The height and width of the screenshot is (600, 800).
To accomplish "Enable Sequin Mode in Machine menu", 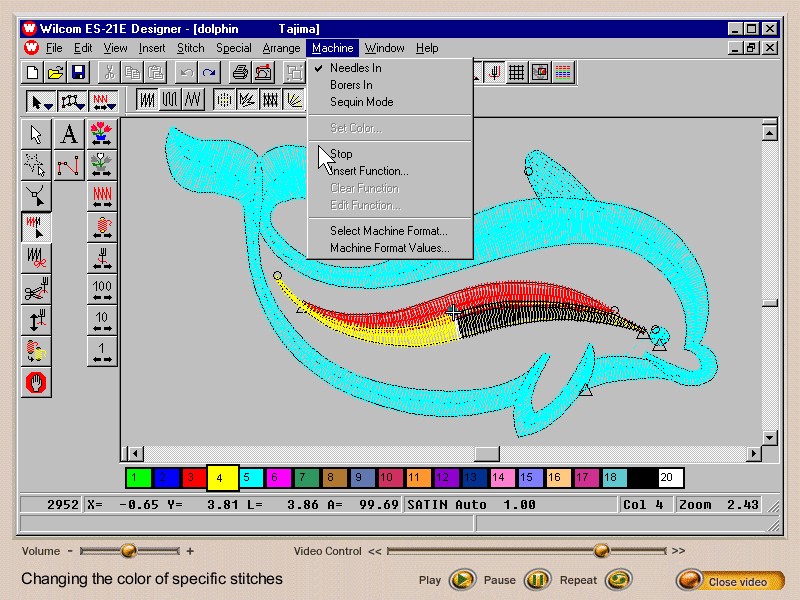I will pos(361,102).
